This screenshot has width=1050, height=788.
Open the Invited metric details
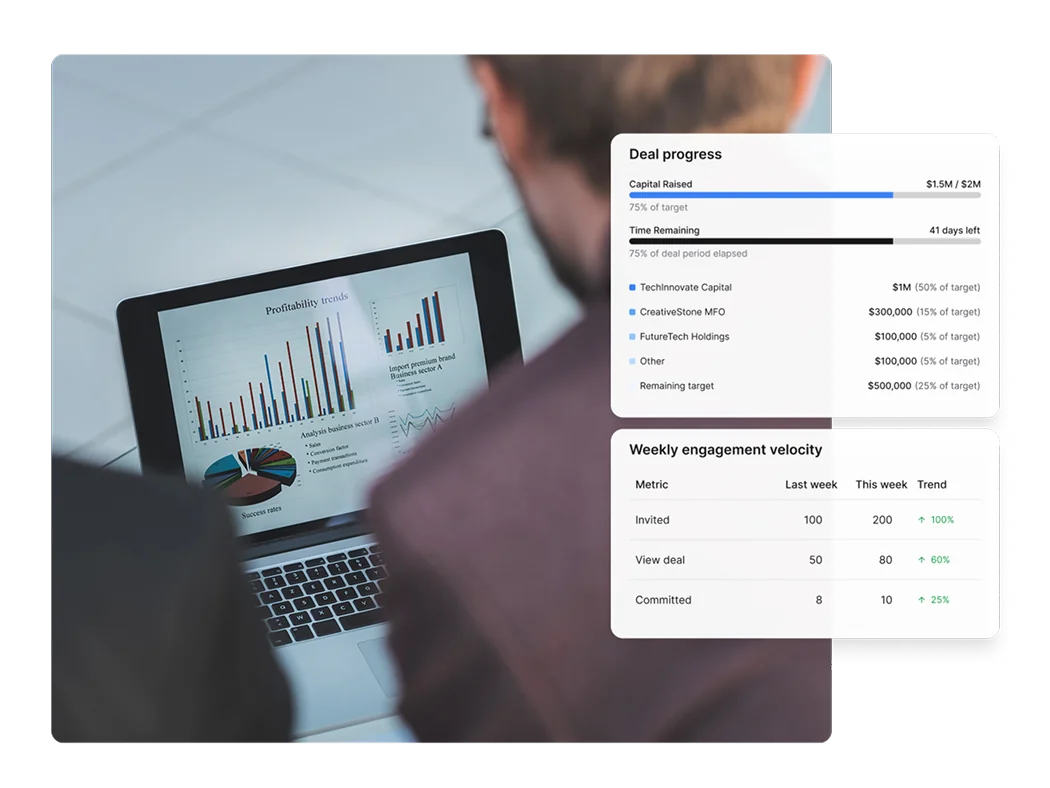pyautogui.click(x=652, y=520)
